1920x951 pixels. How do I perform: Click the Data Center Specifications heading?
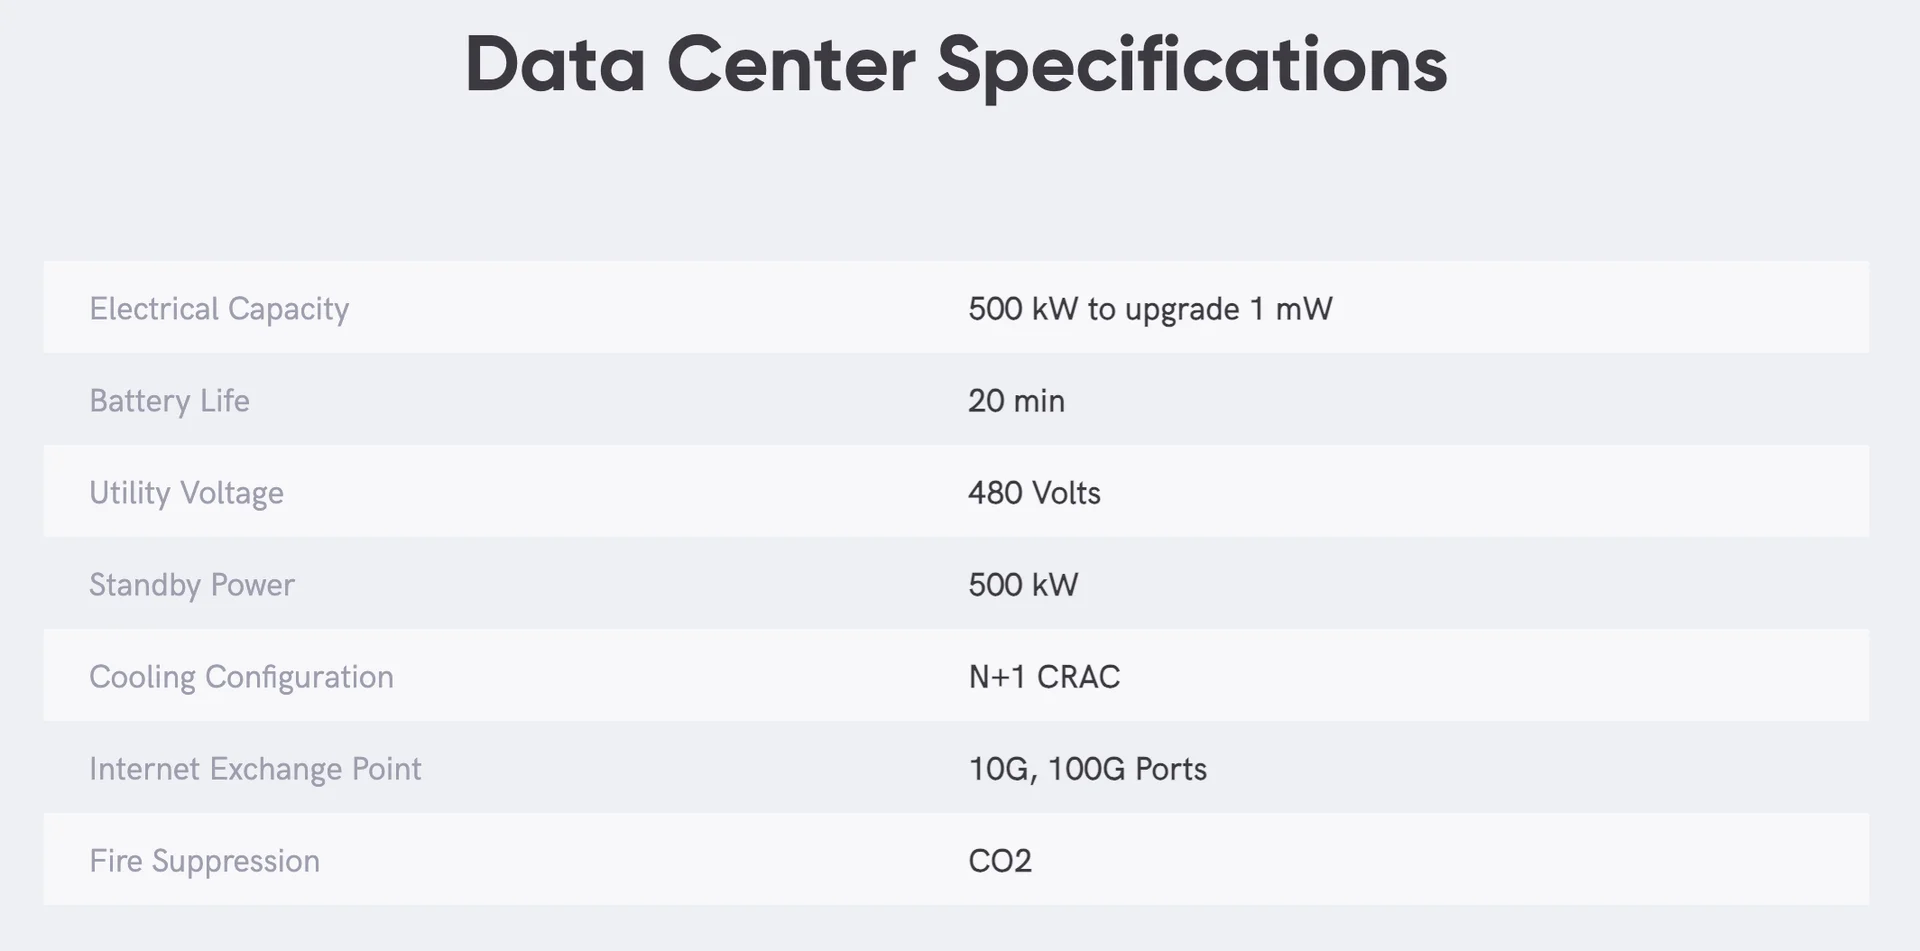point(955,64)
